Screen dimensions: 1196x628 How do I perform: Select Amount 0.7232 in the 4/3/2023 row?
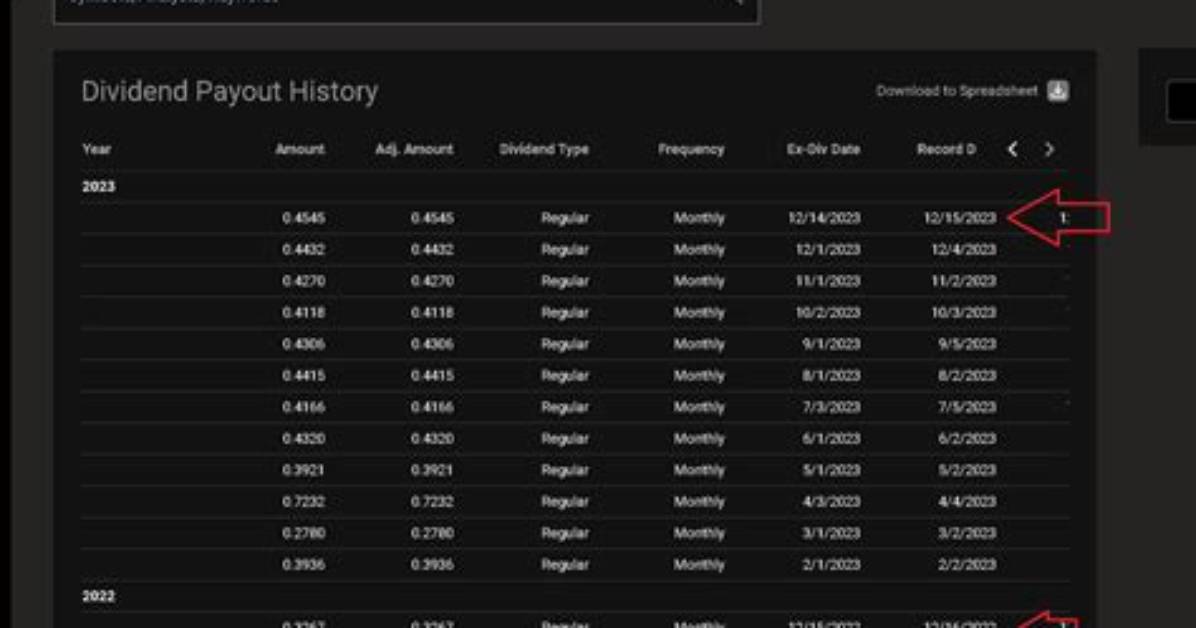(x=304, y=501)
